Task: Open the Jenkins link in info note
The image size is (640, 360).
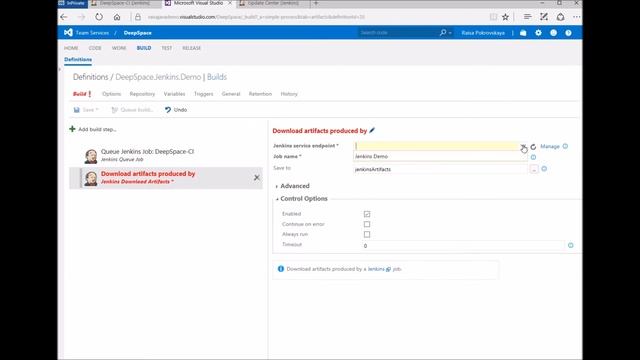Action: click(376, 269)
